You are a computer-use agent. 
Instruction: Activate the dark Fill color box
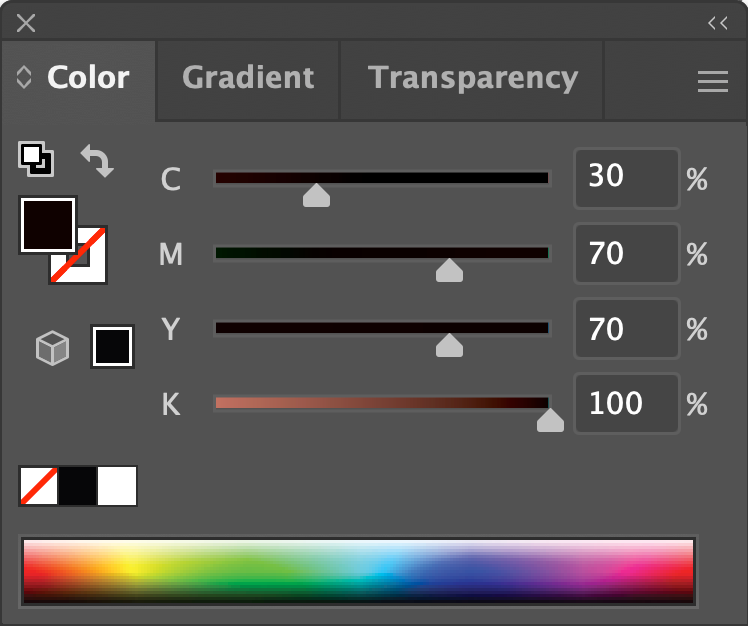coord(46,224)
